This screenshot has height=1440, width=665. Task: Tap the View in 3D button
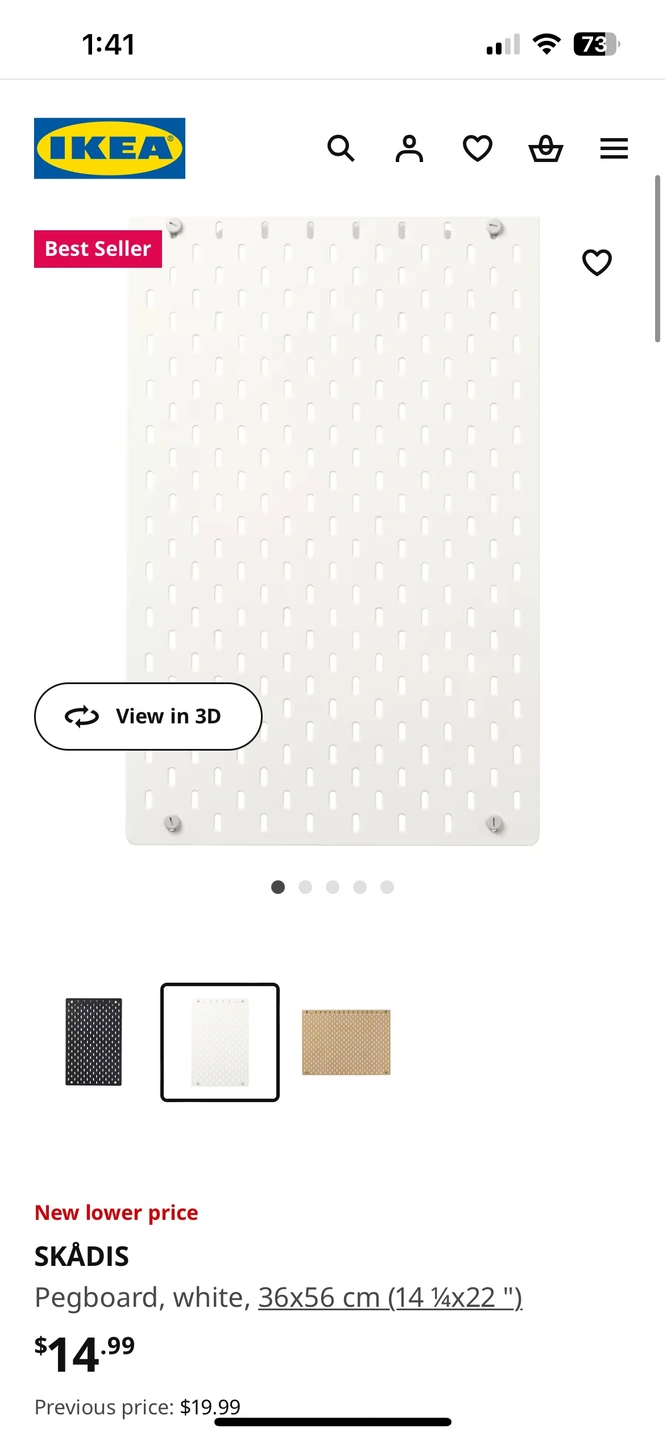pyautogui.click(x=148, y=716)
